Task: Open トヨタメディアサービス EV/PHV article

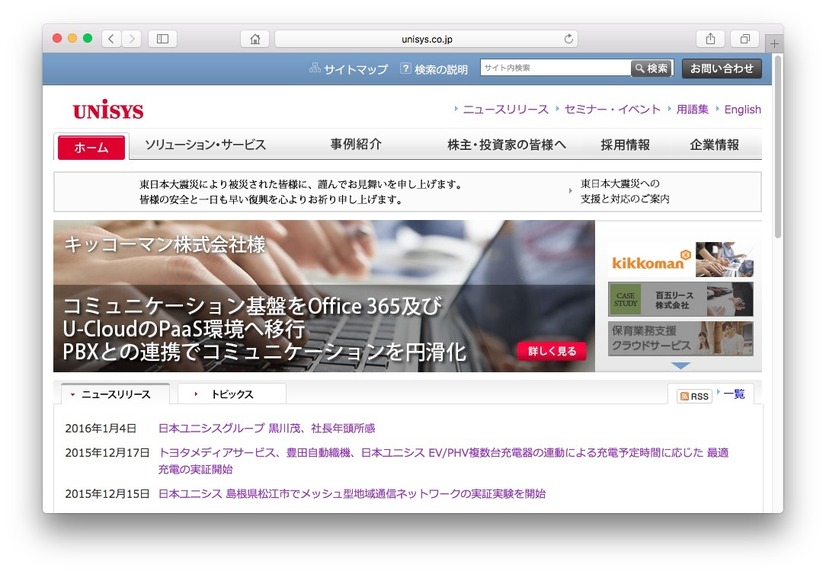Action: 443,461
